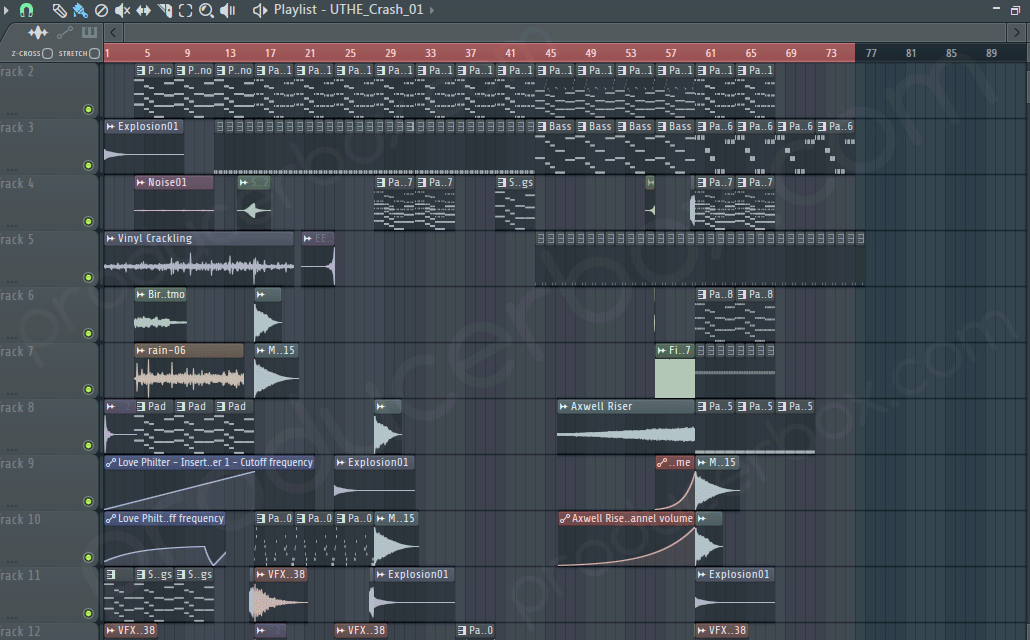1030x640 pixels.
Task: Open the main menu triangle at top left
Action: pyautogui.click(x=5, y=11)
